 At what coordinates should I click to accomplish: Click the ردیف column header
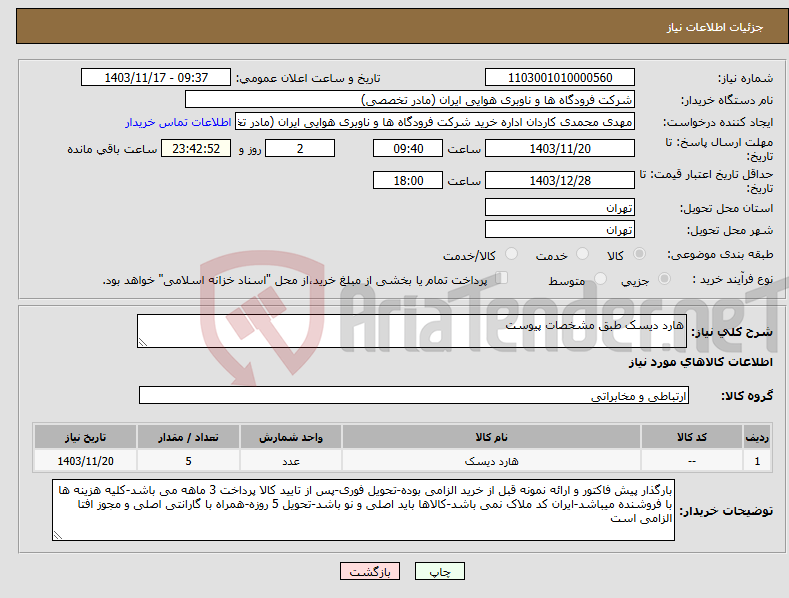757,437
